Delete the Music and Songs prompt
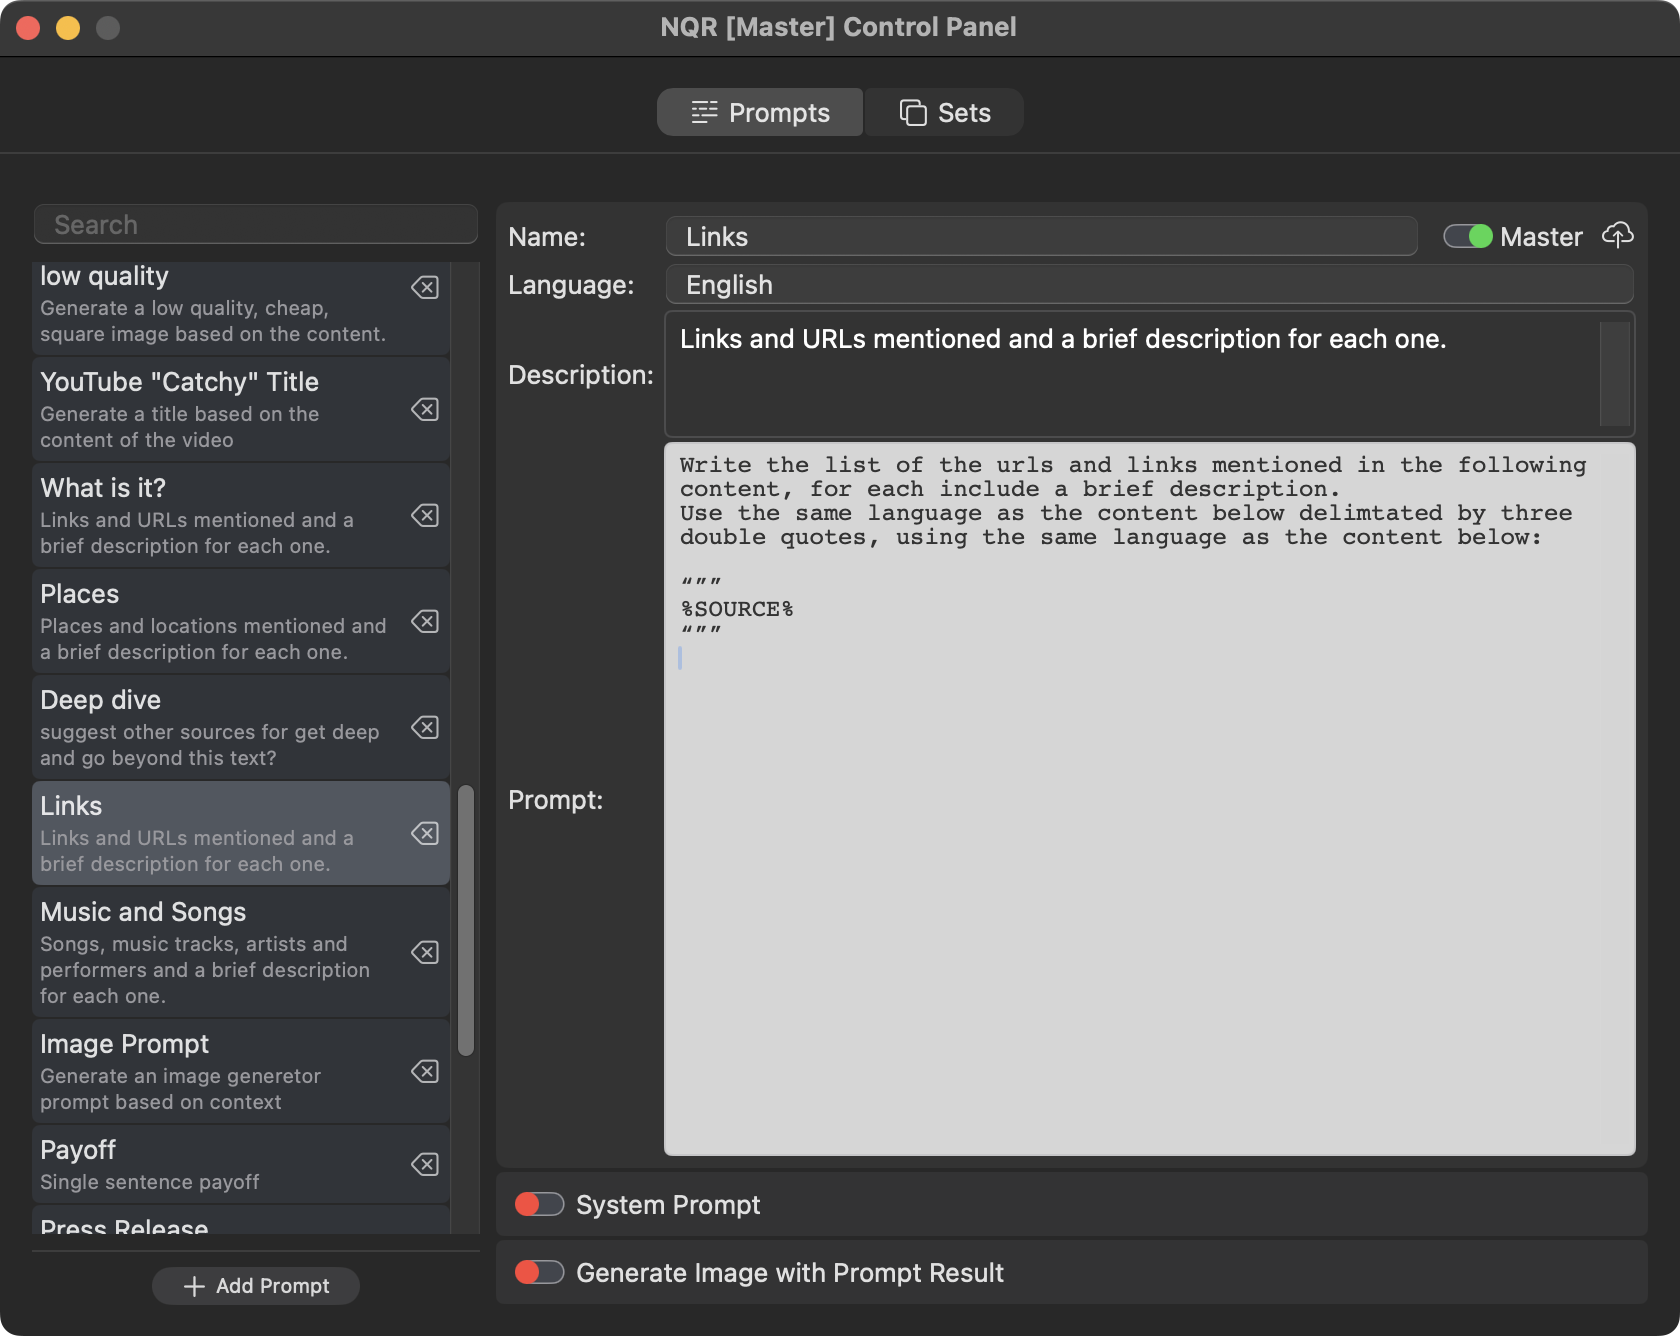The width and height of the screenshot is (1680, 1336). [x=425, y=952]
